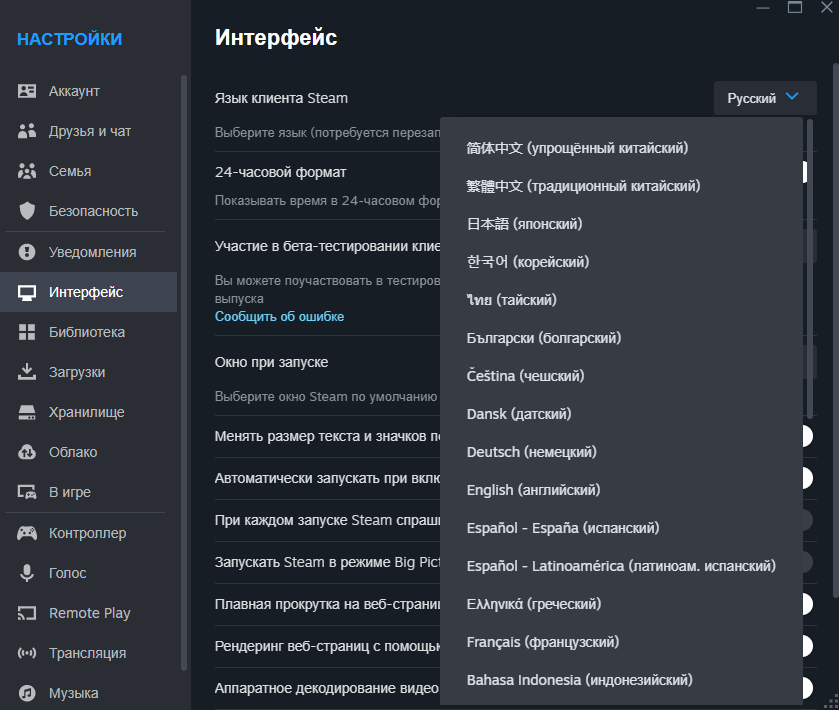Select 한국어 (корейский) language option

(x=621, y=262)
